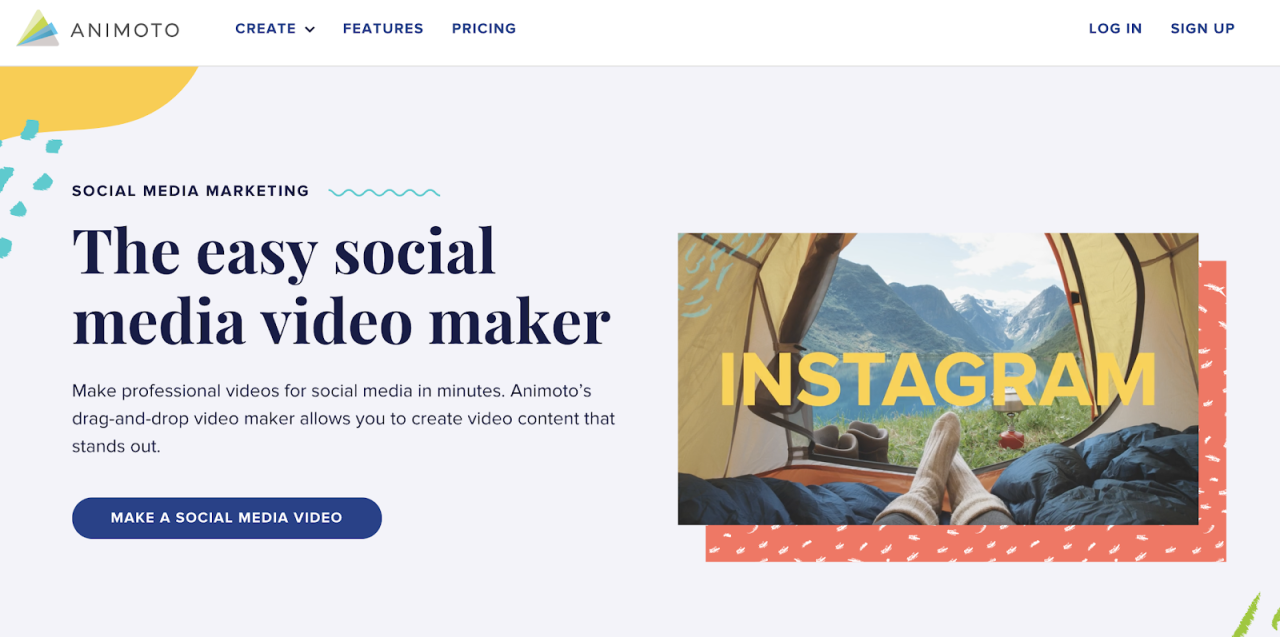This screenshot has height=637, width=1280.
Task: Click the ANIMOTO wordmark in the header
Action: (125, 30)
